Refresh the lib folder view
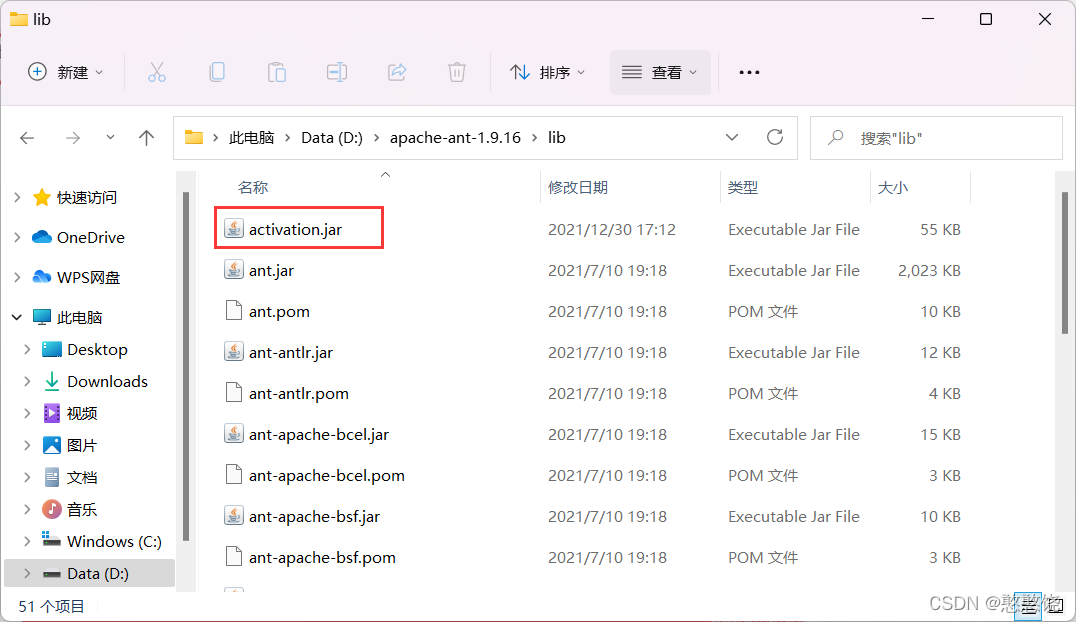The image size is (1076, 622). pyautogui.click(x=775, y=137)
